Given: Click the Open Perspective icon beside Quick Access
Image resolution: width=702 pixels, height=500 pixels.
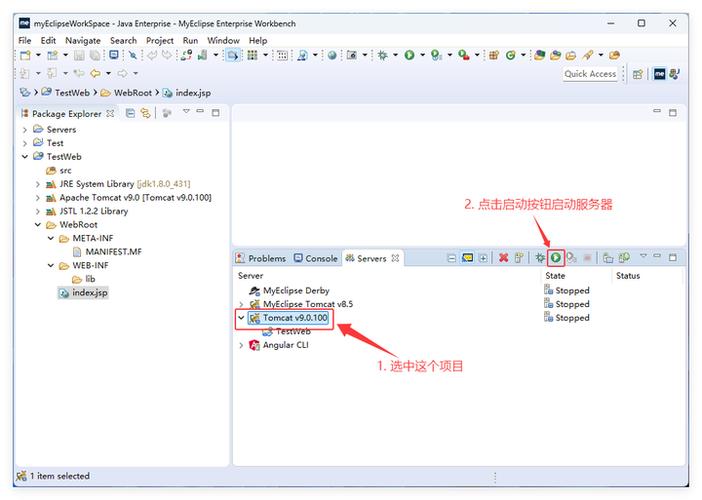Looking at the screenshot, I should [x=637, y=73].
